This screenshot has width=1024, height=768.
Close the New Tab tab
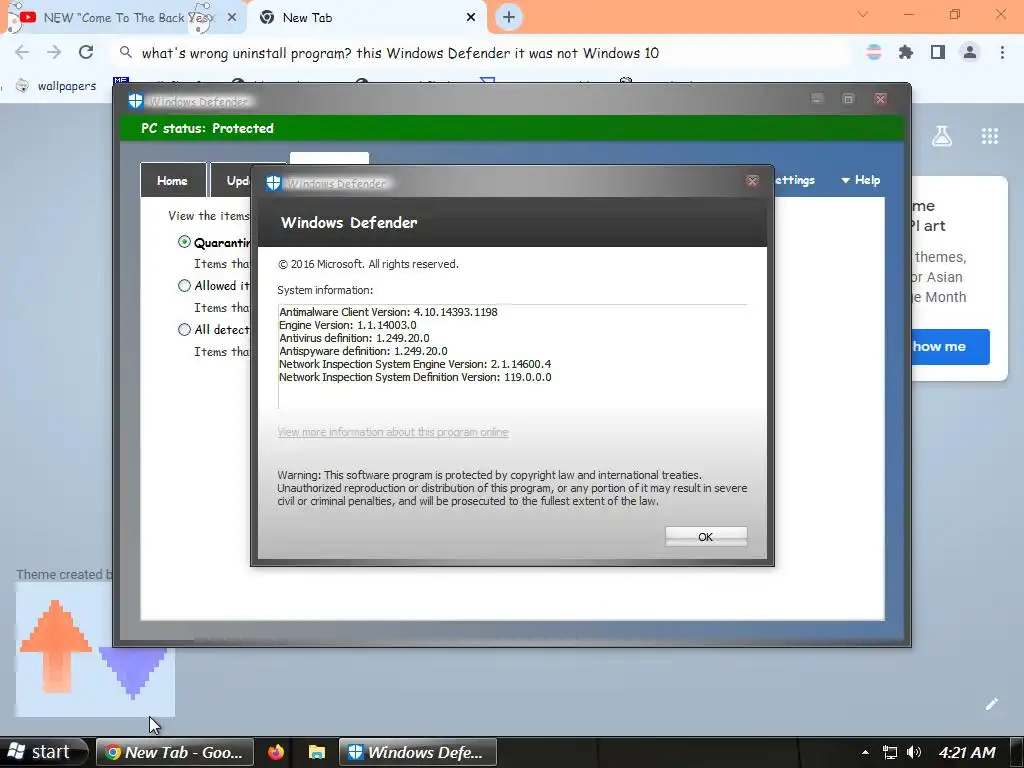click(x=471, y=18)
